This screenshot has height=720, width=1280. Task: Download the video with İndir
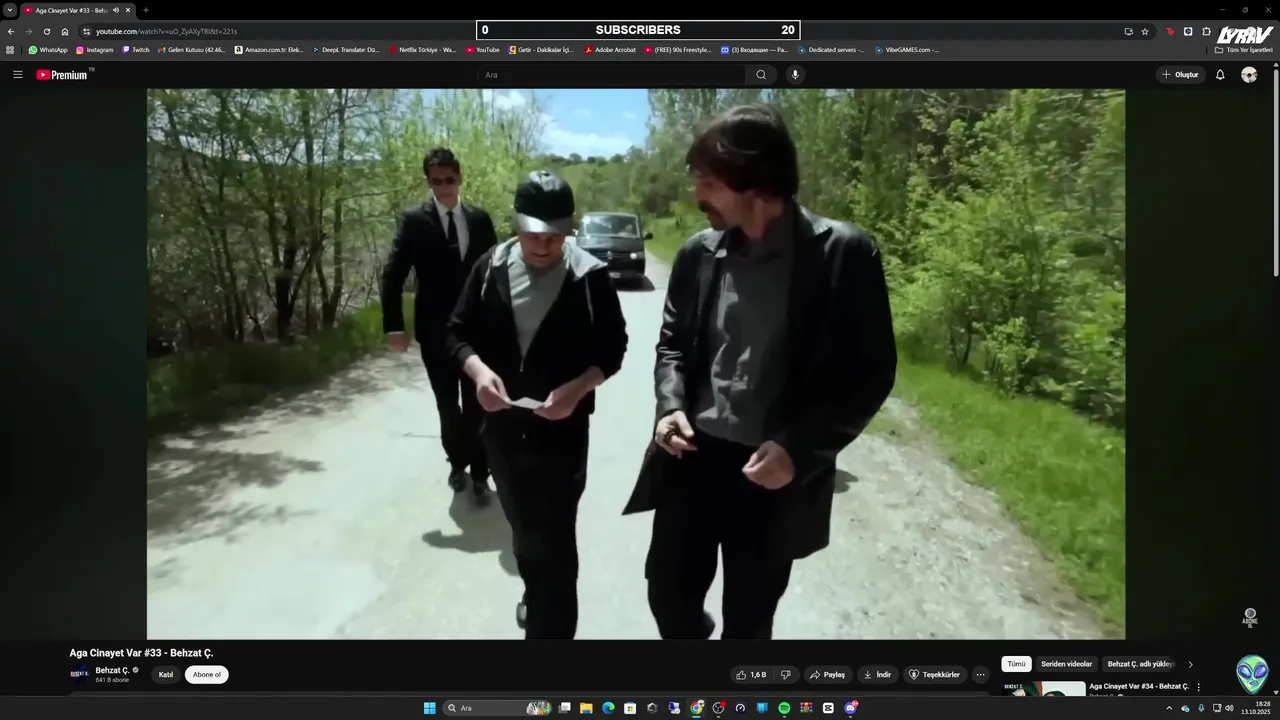[877, 675]
